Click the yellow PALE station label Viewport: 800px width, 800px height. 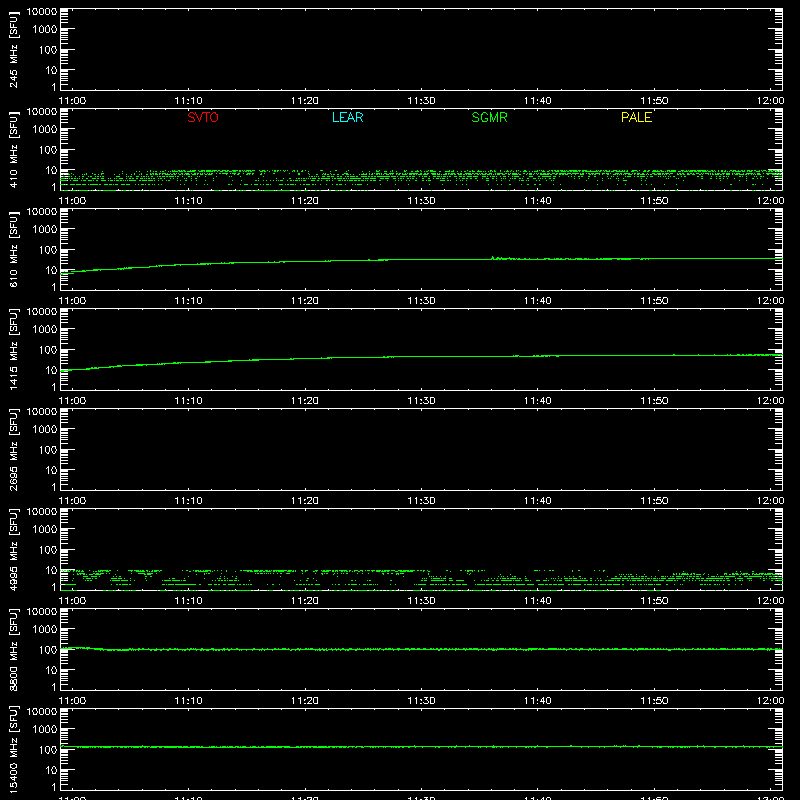[x=636, y=117]
